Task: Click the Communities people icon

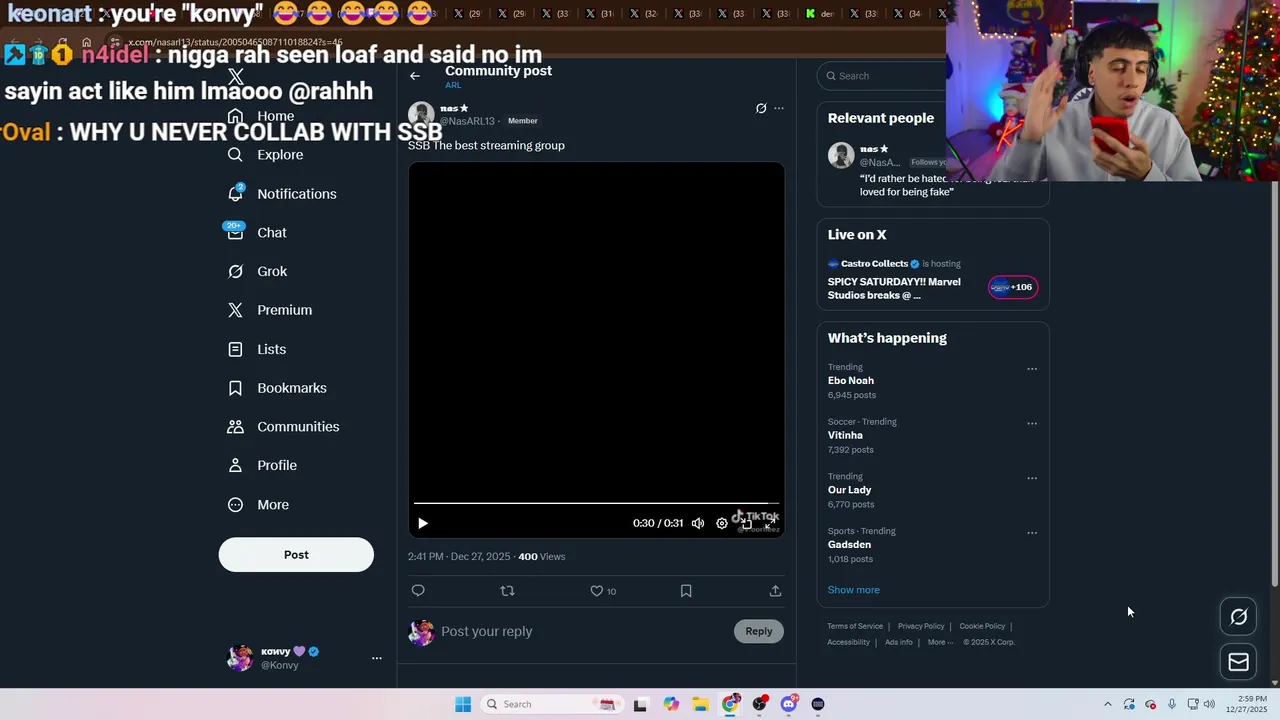Action: (235, 427)
